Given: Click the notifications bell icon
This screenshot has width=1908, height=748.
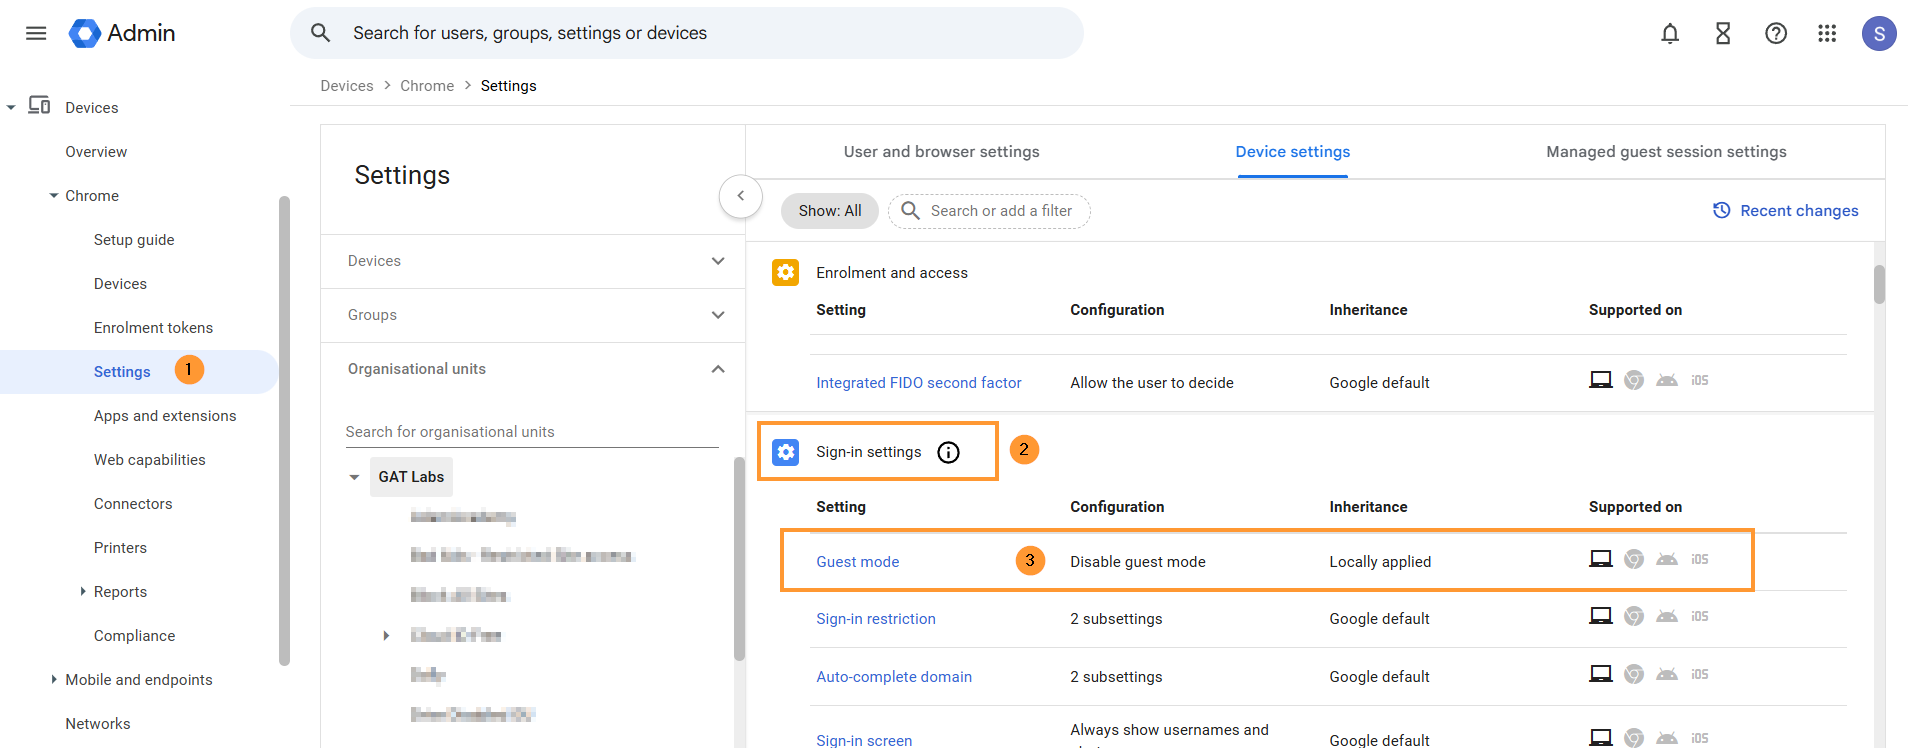Looking at the screenshot, I should pos(1670,34).
